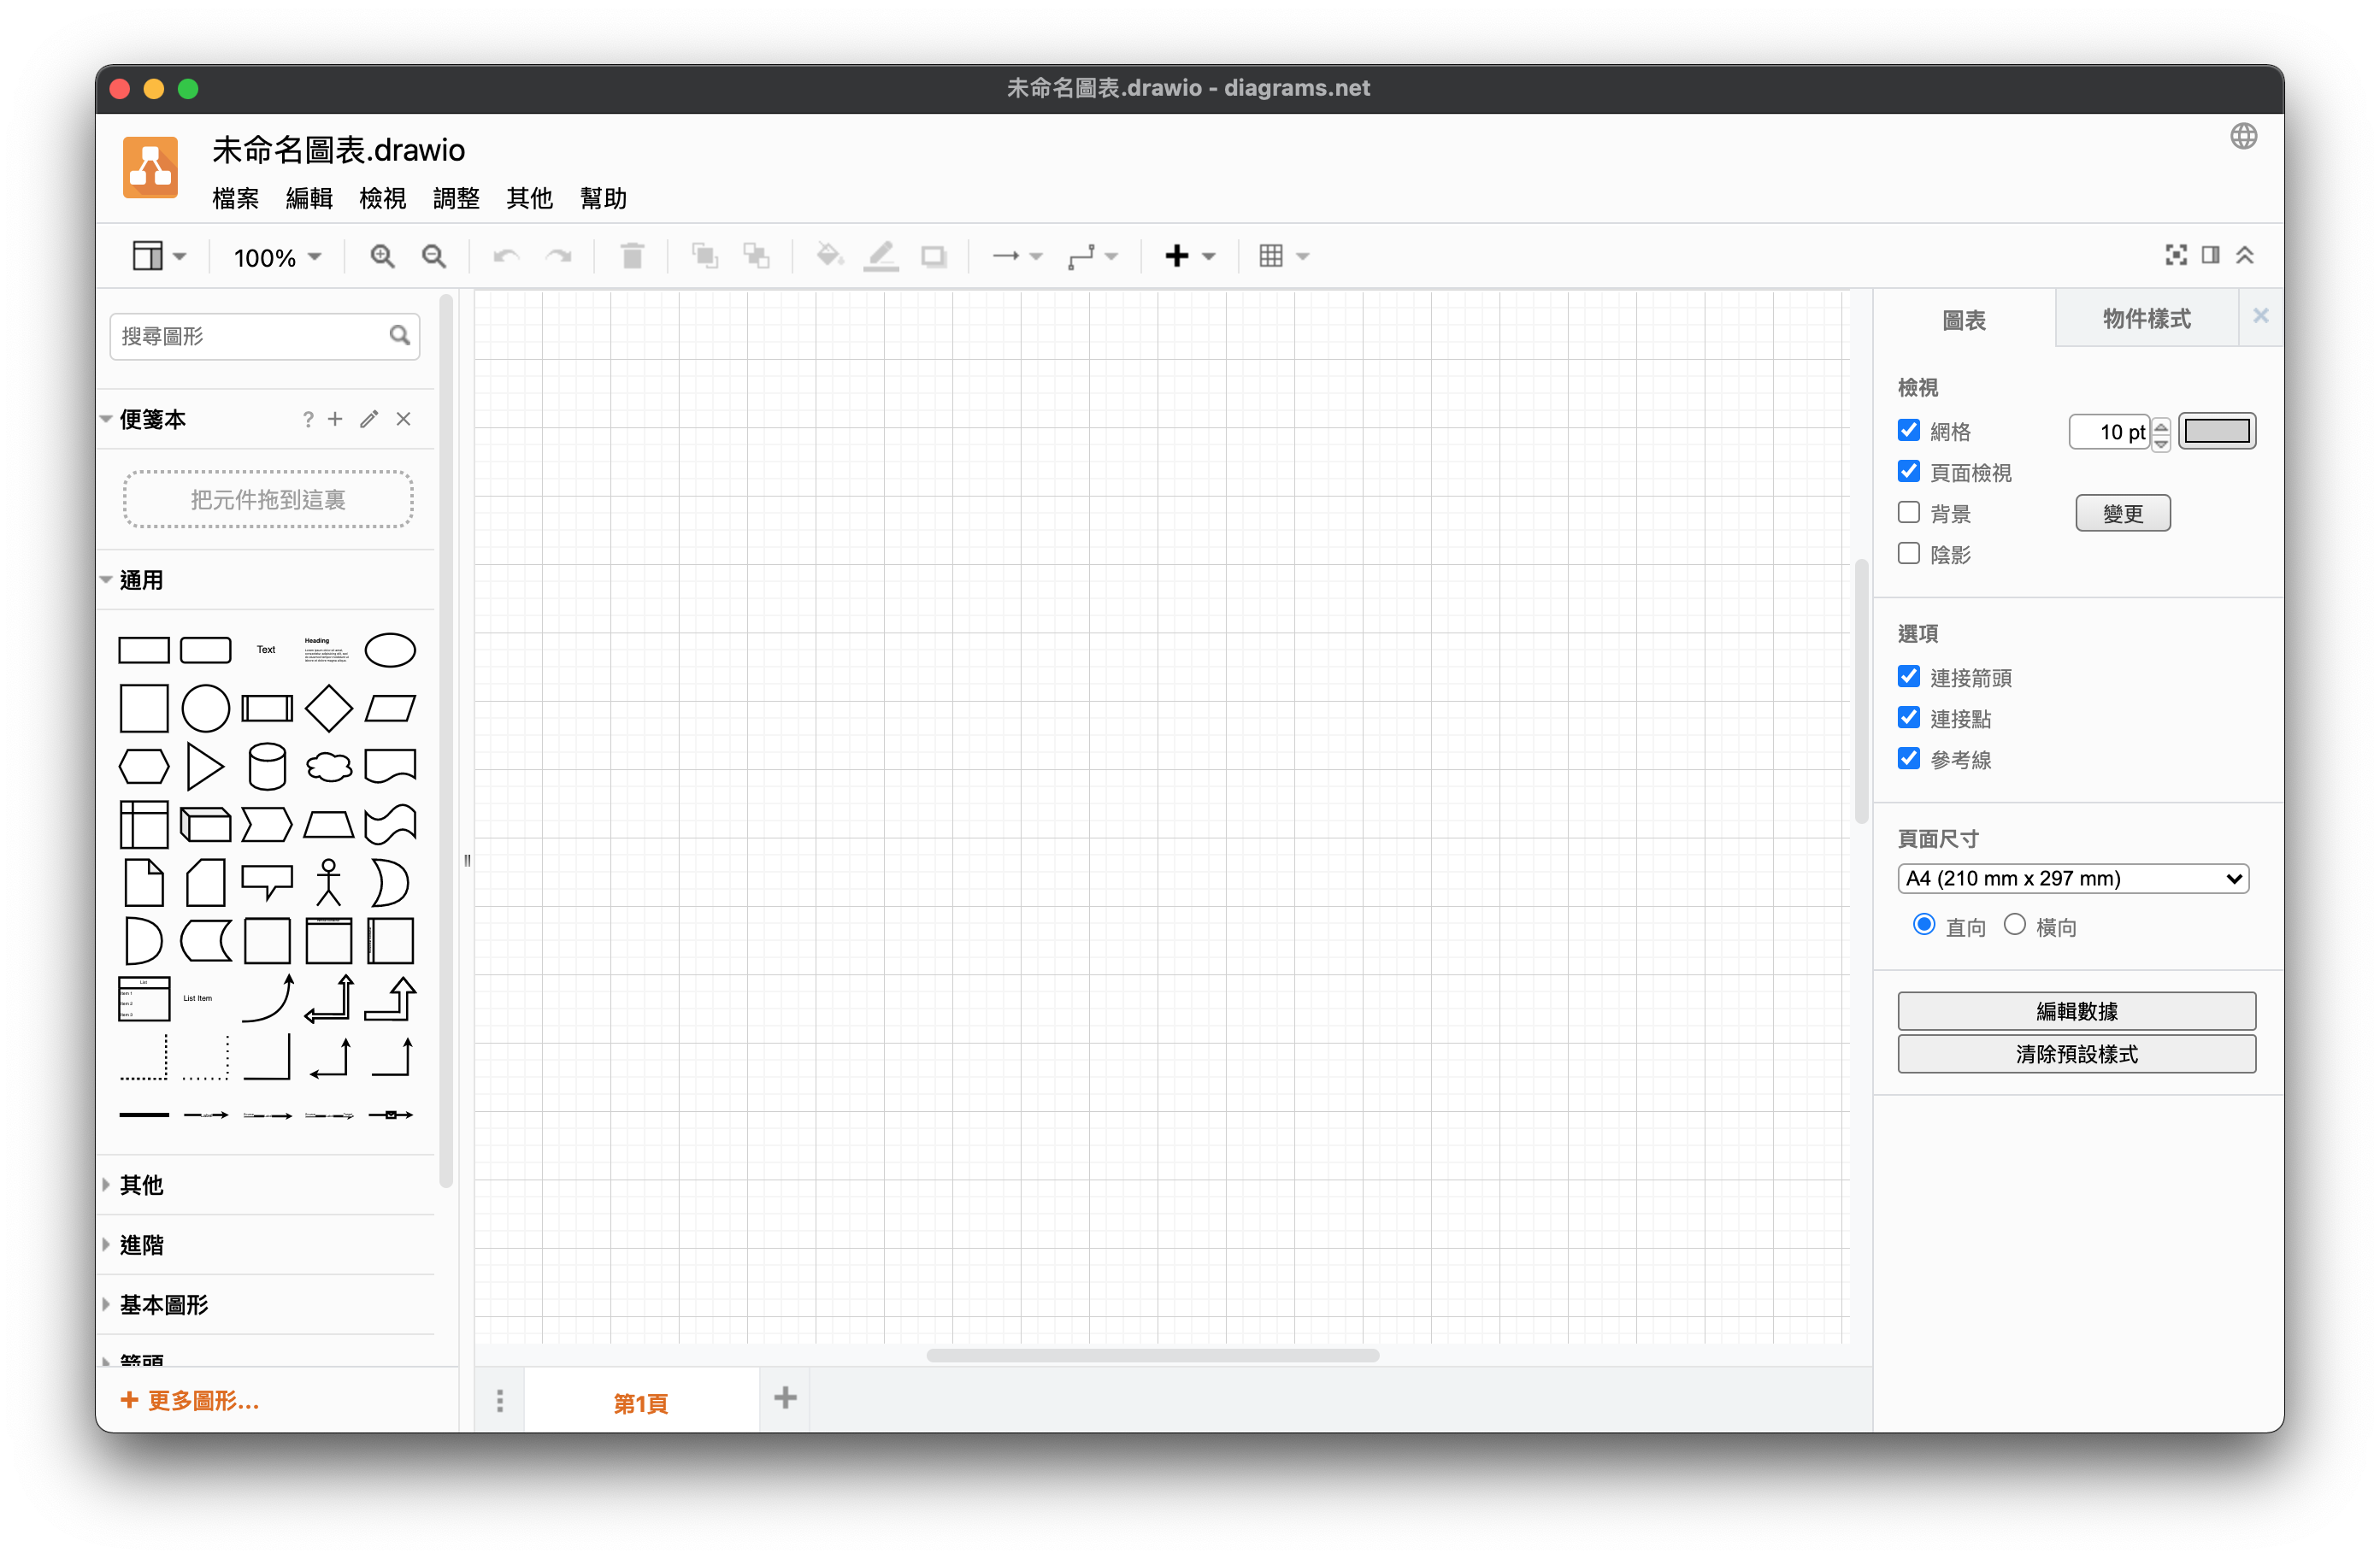This screenshot has width=2380, height=1559.
Task: Click the 更多圖形 link
Action: pyautogui.click(x=190, y=1400)
